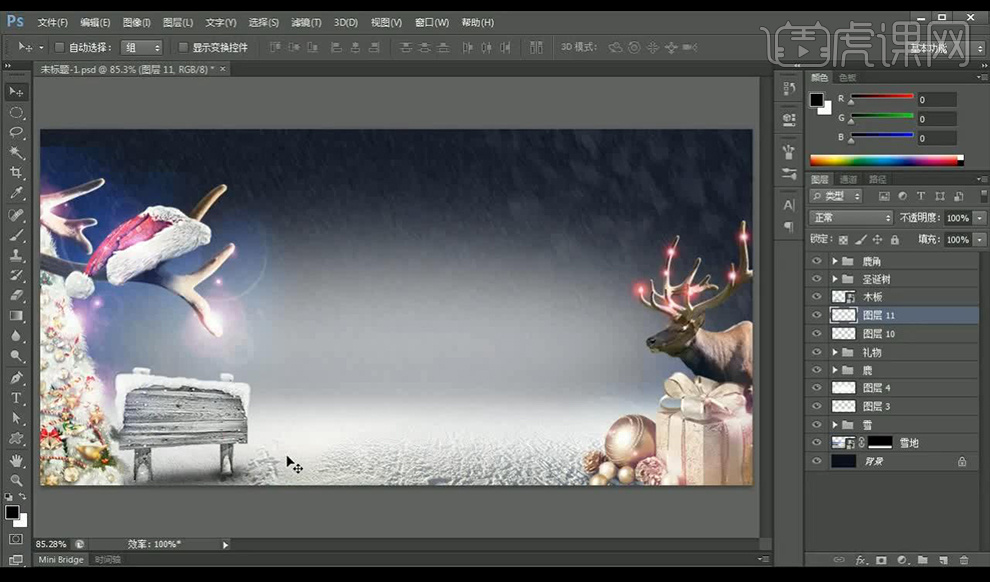Viewport: 990px width, 582px height.
Task: Select the Brush tool
Action: tap(16, 235)
